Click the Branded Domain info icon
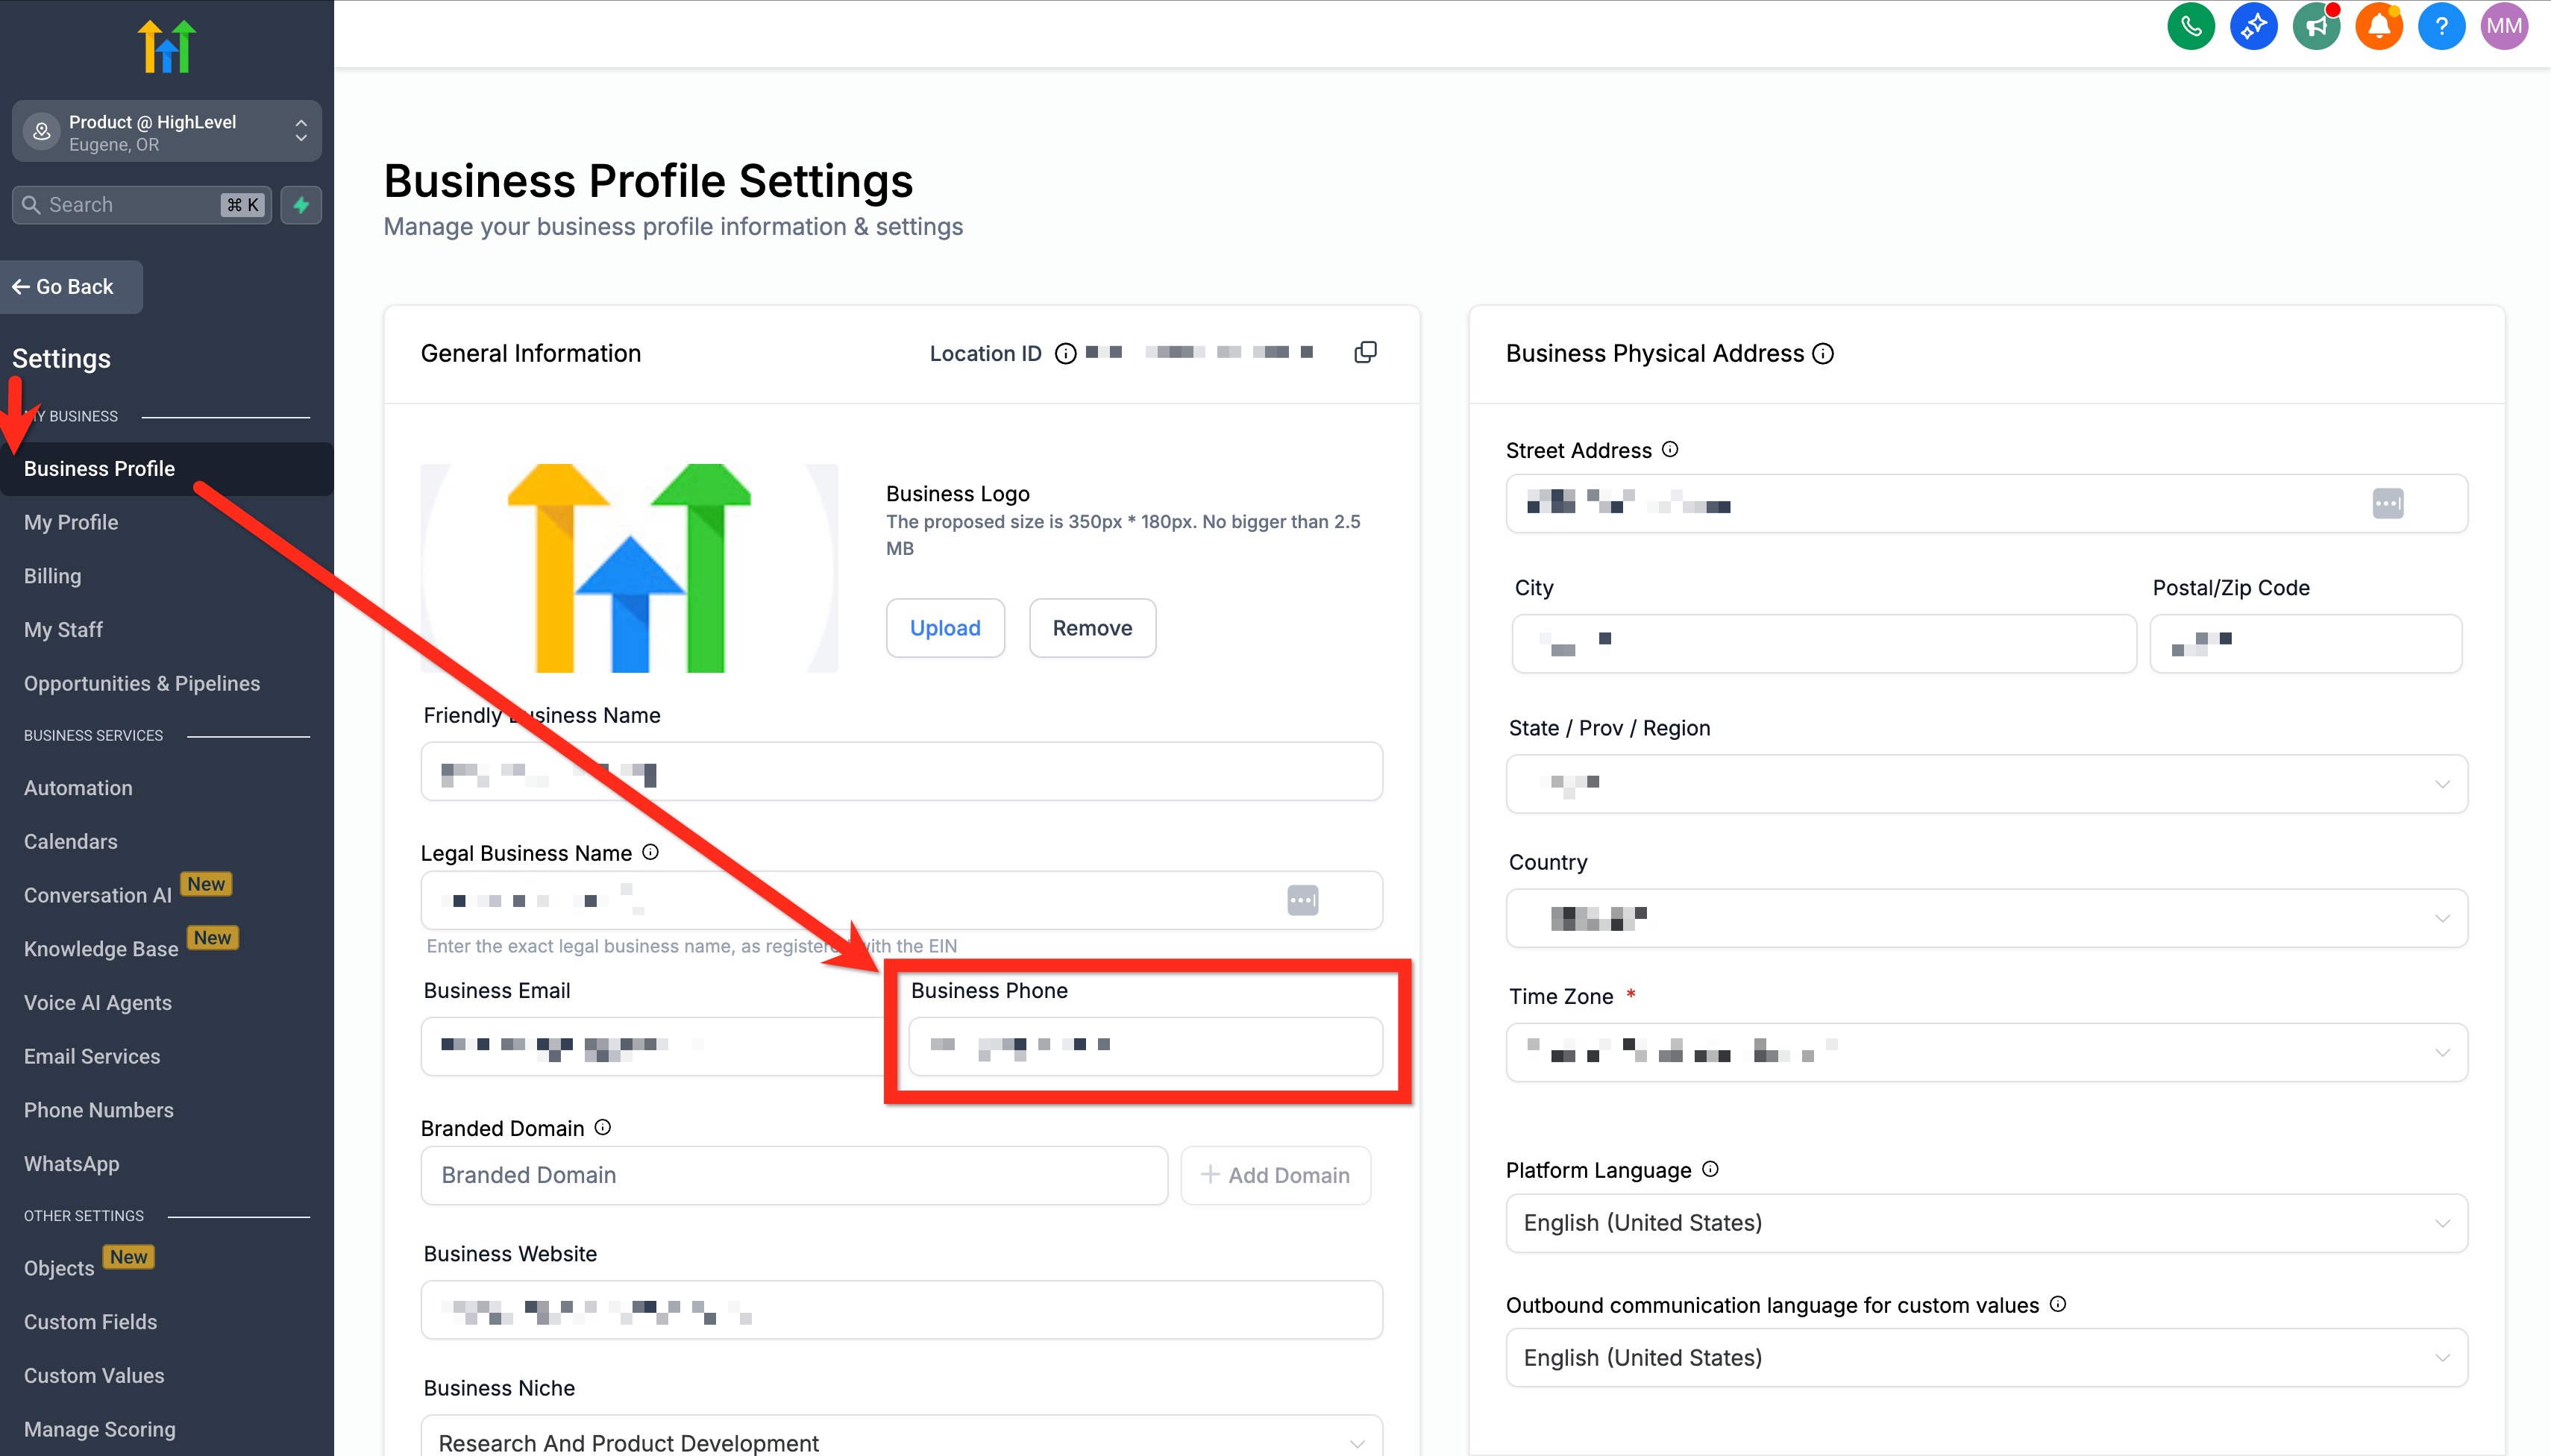This screenshot has height=1456, width=2551. pyautogui.click(x=603, y=1127)
